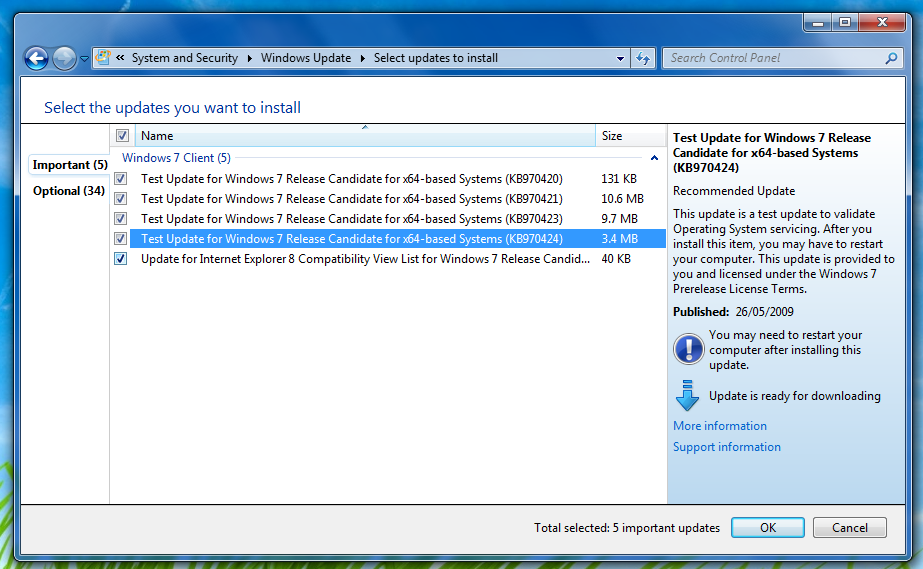
Task: Click the search magnifier icon
Action: 891,58
